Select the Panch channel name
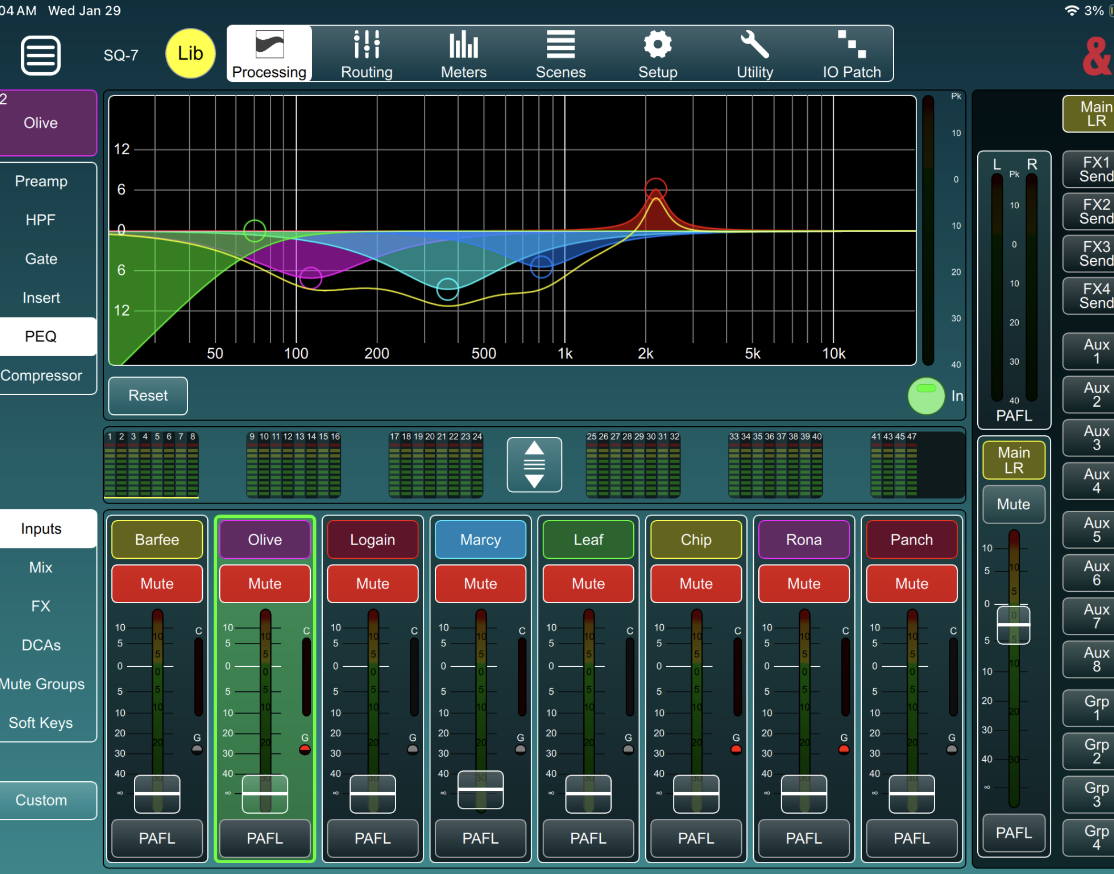This screenshot has height=874, width=1114. tap(912, 540)
